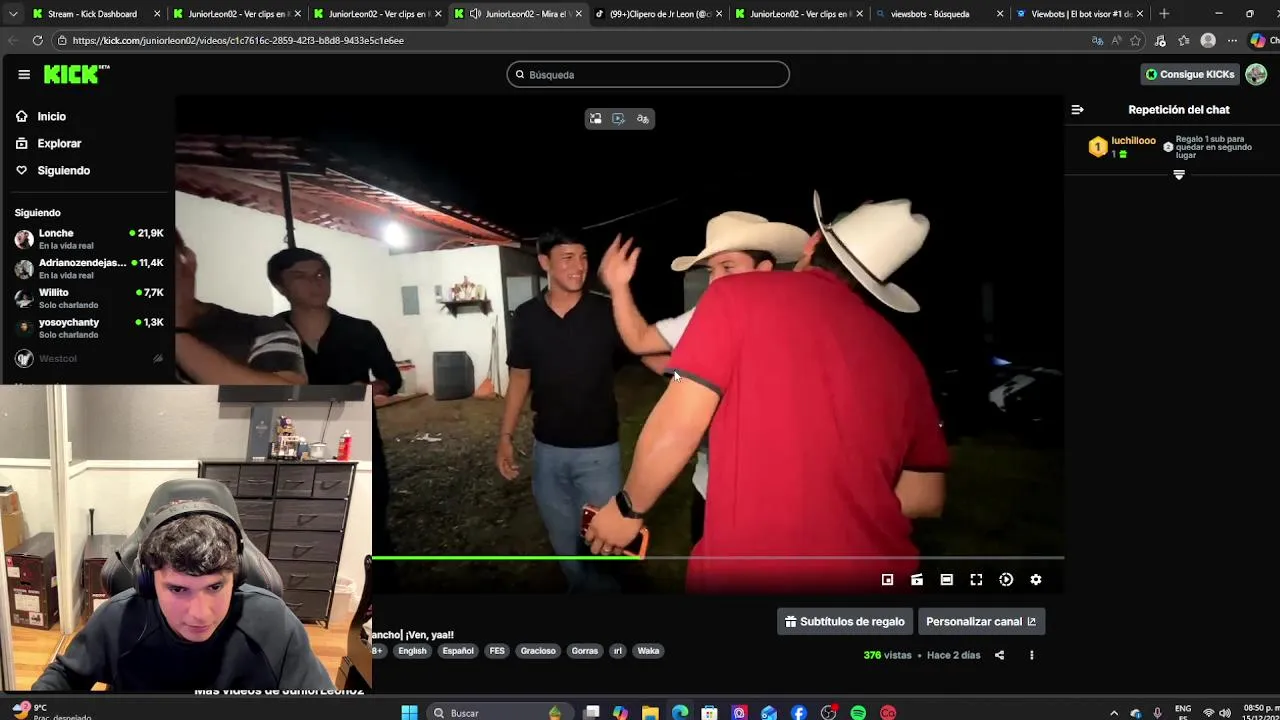Click the browser address bar URL
The height and width of the screenshot is (720, 1280).
coord(238,41)
